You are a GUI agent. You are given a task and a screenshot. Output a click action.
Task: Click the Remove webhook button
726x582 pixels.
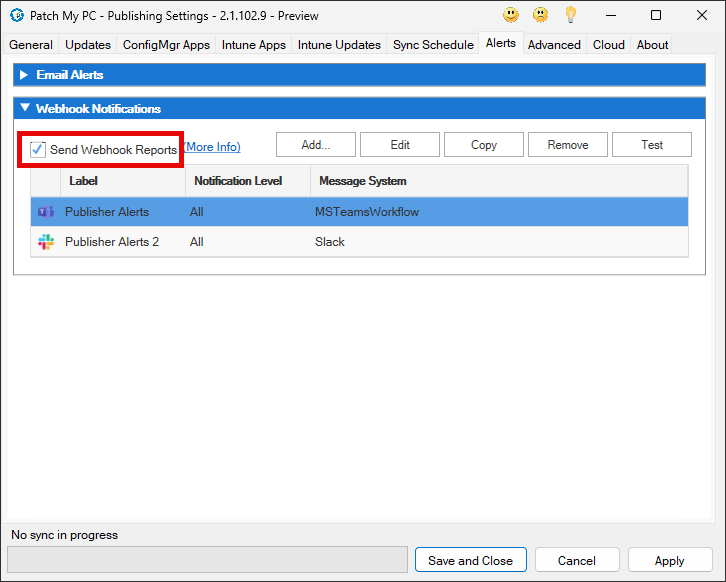coord(568,145)
